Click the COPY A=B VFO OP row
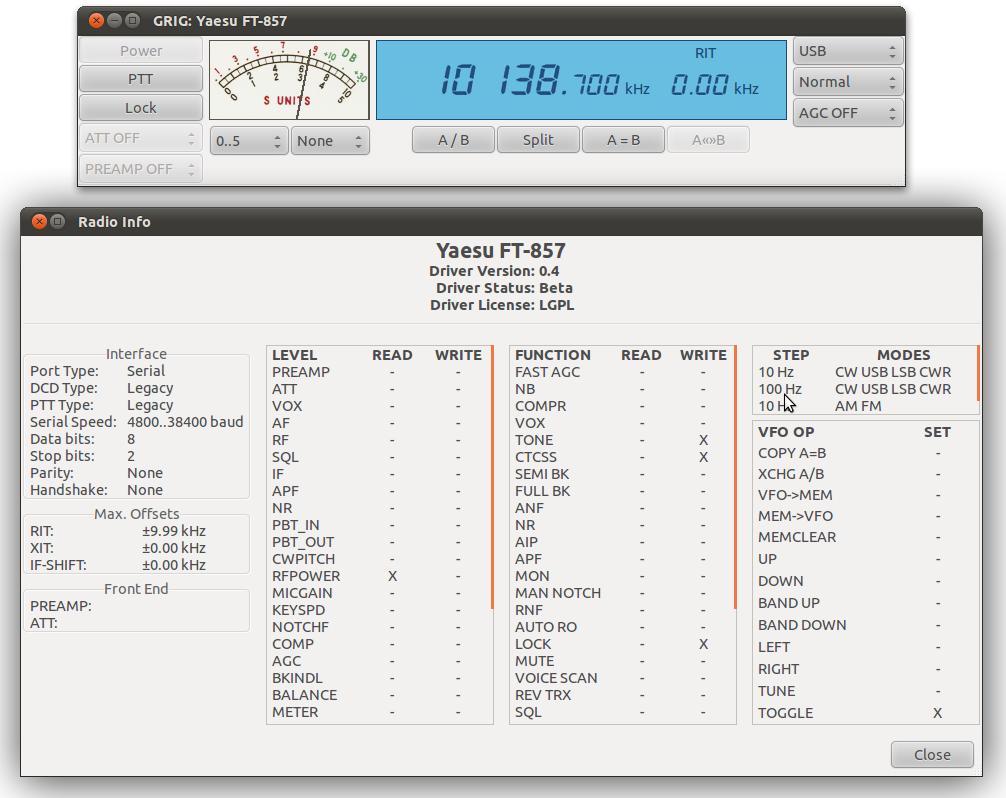The image size is (1006, 798). point(865,453)
